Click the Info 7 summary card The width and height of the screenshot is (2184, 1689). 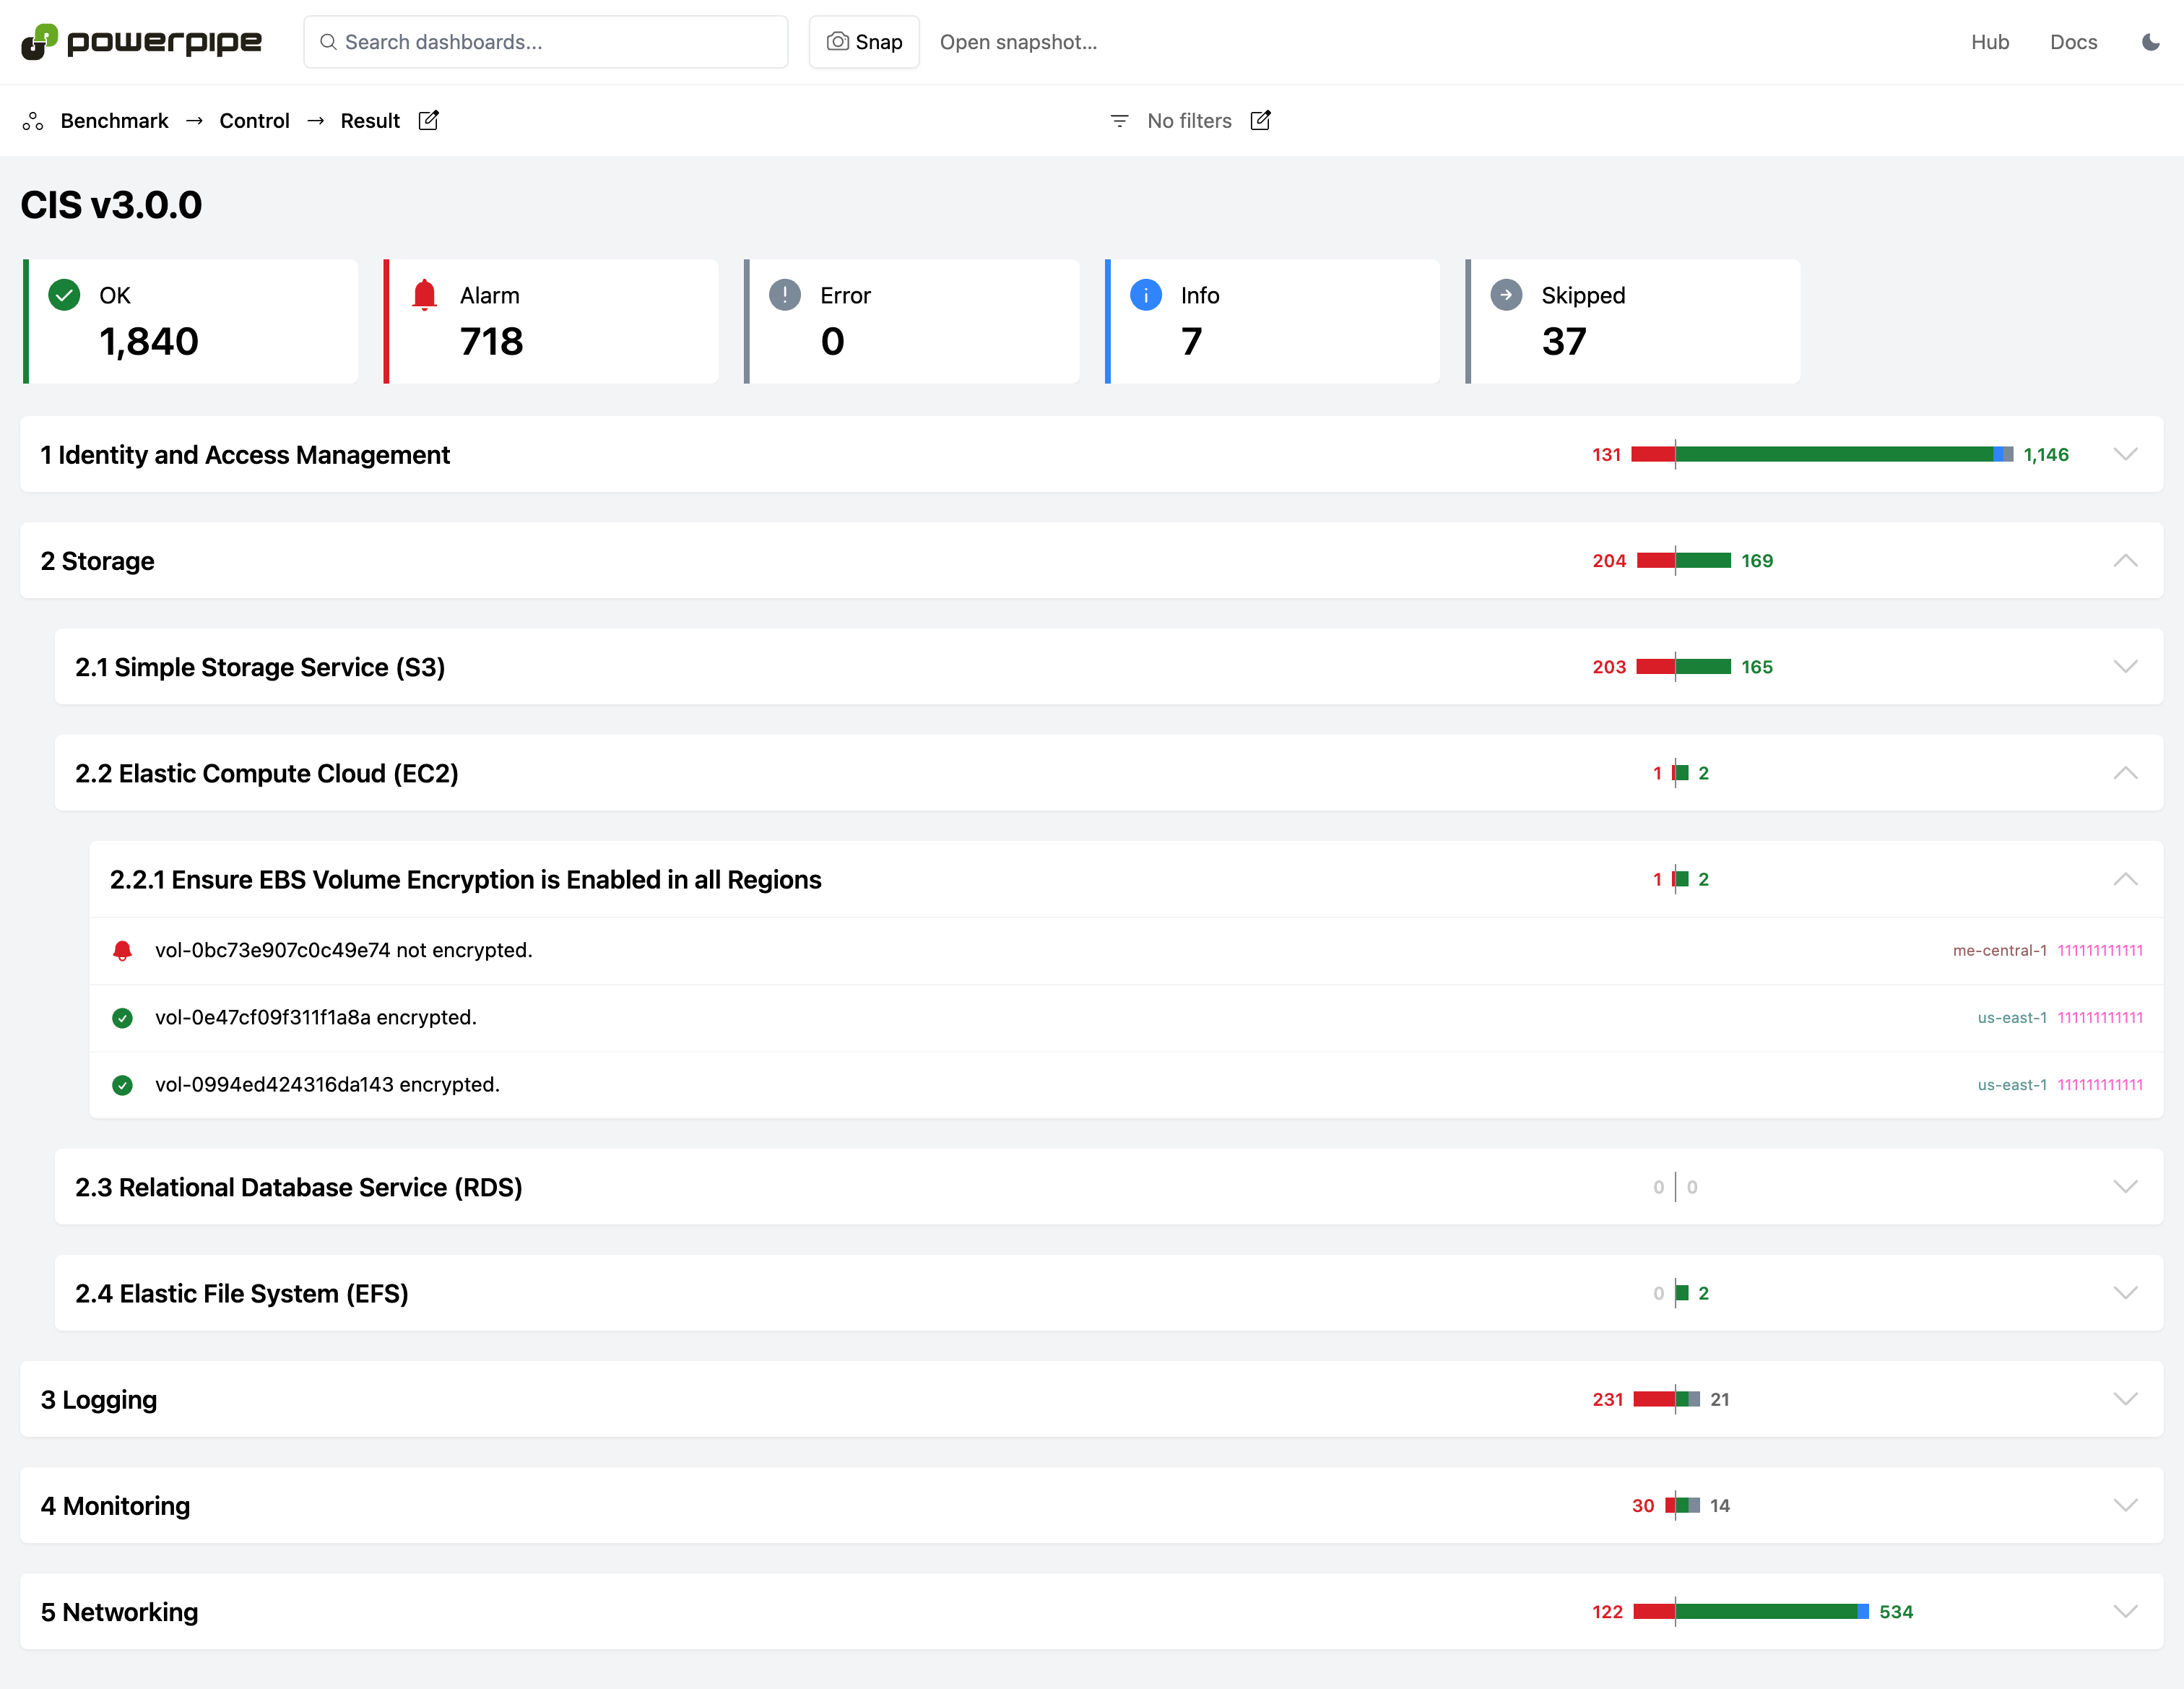[x=1272, y=321]
